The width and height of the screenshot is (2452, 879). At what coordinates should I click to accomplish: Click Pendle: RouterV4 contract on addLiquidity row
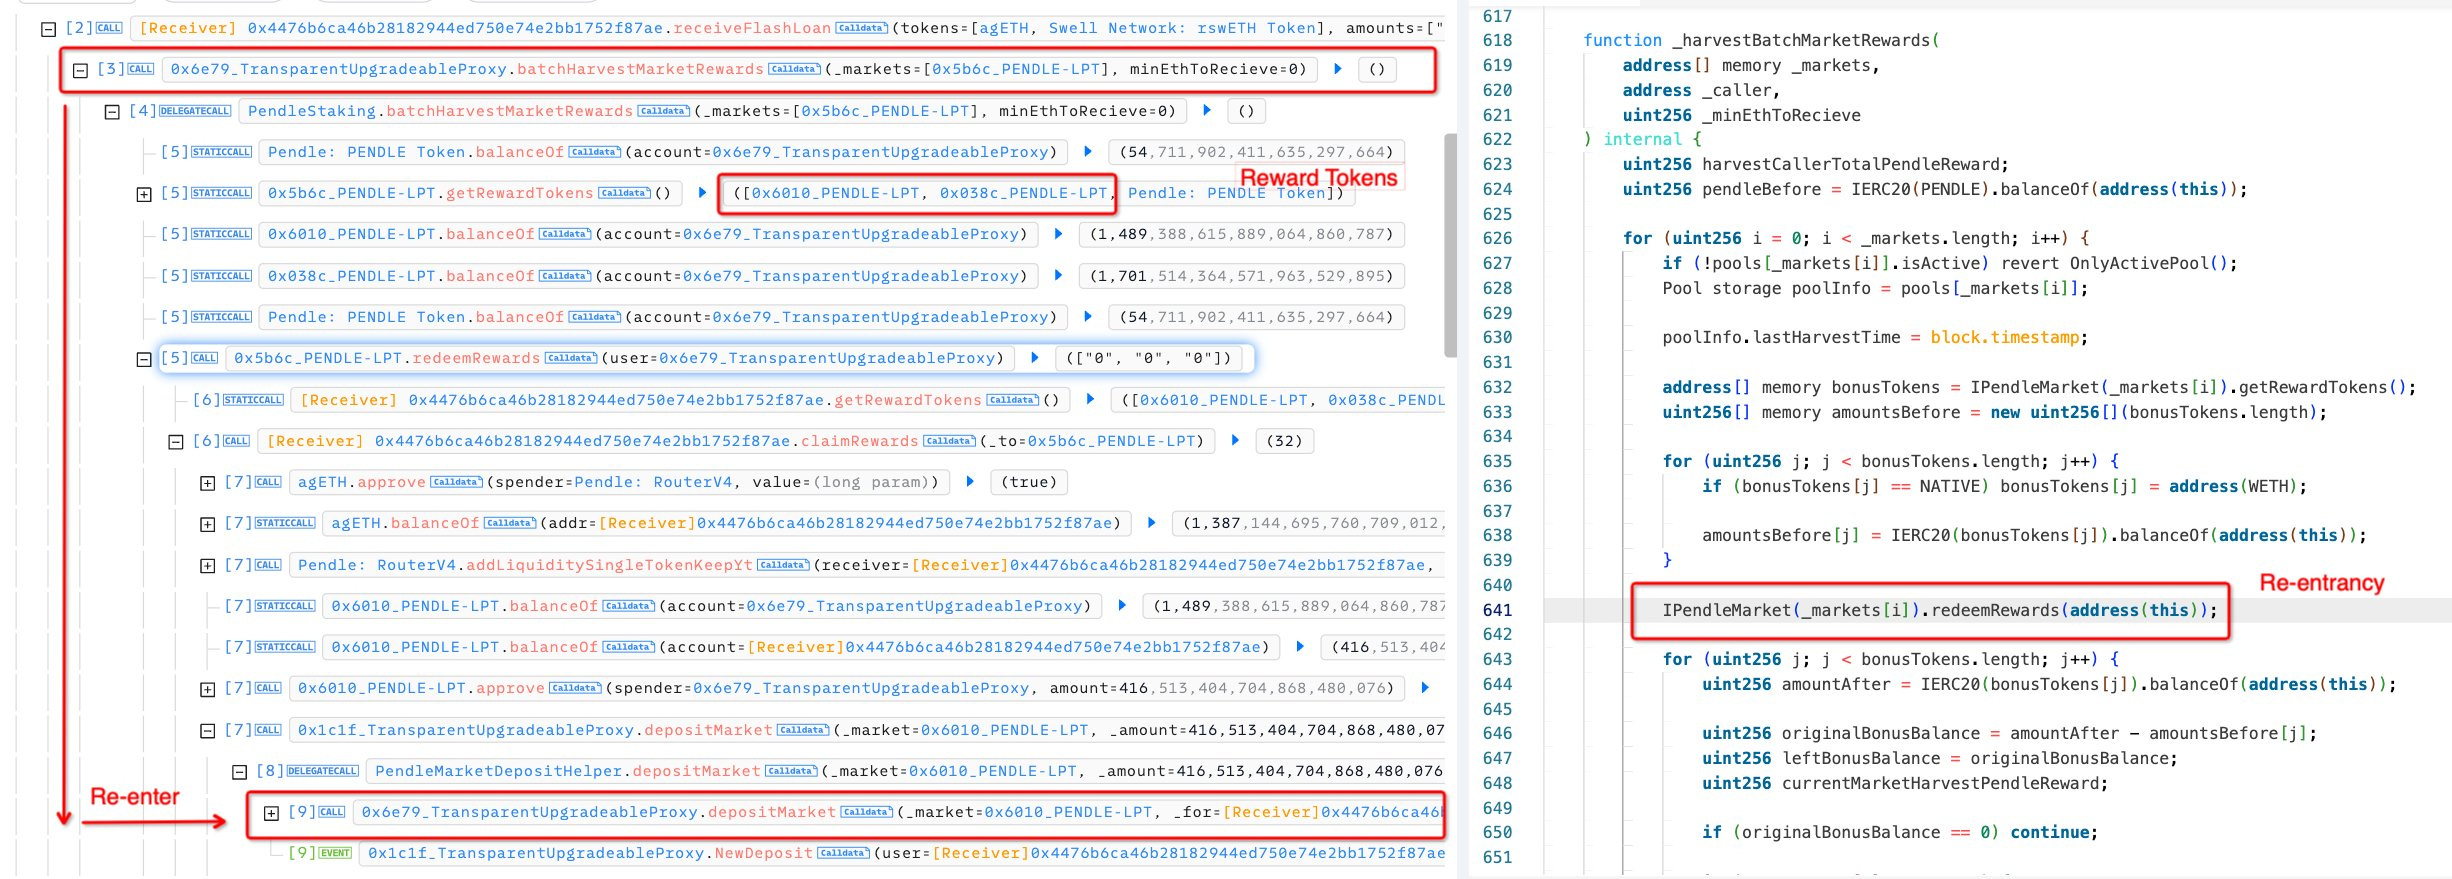(x=376, y=565)
